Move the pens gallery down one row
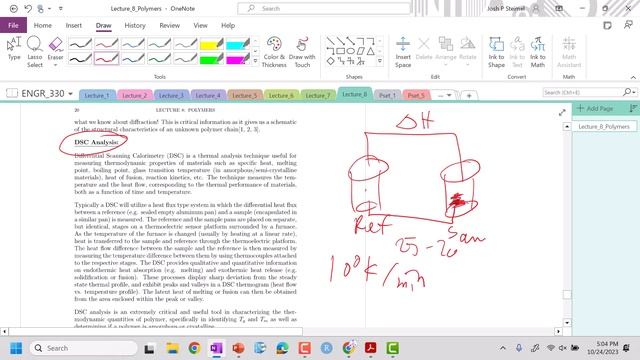 [256, 51]
